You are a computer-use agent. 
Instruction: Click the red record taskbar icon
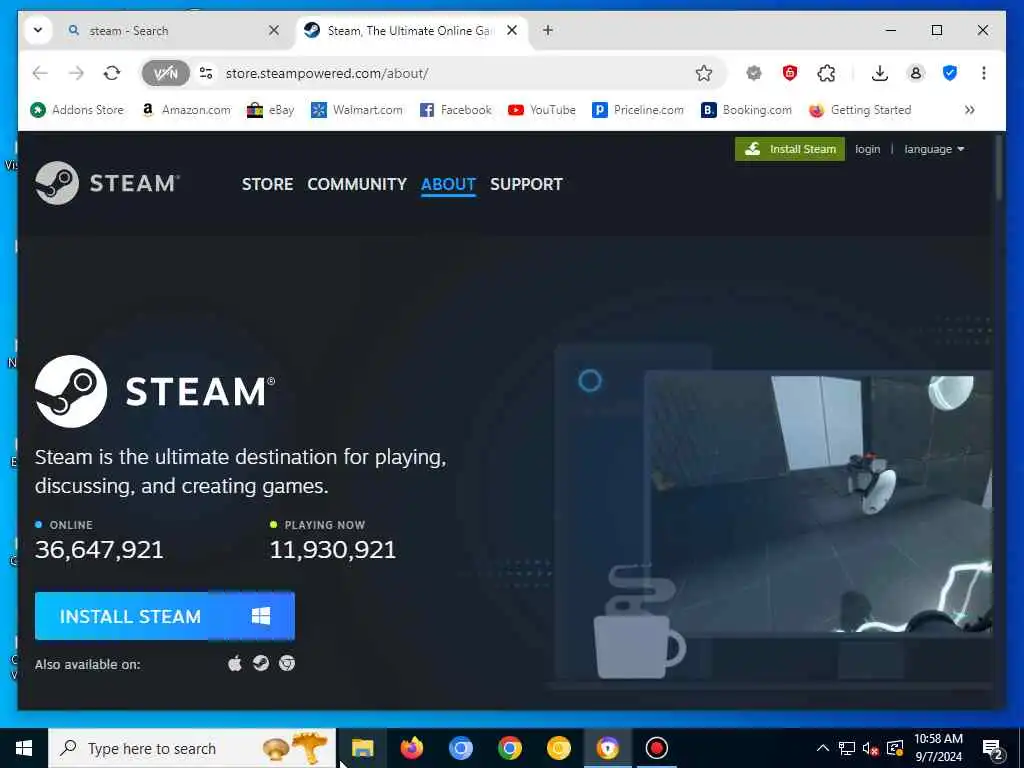coord(656,748)
